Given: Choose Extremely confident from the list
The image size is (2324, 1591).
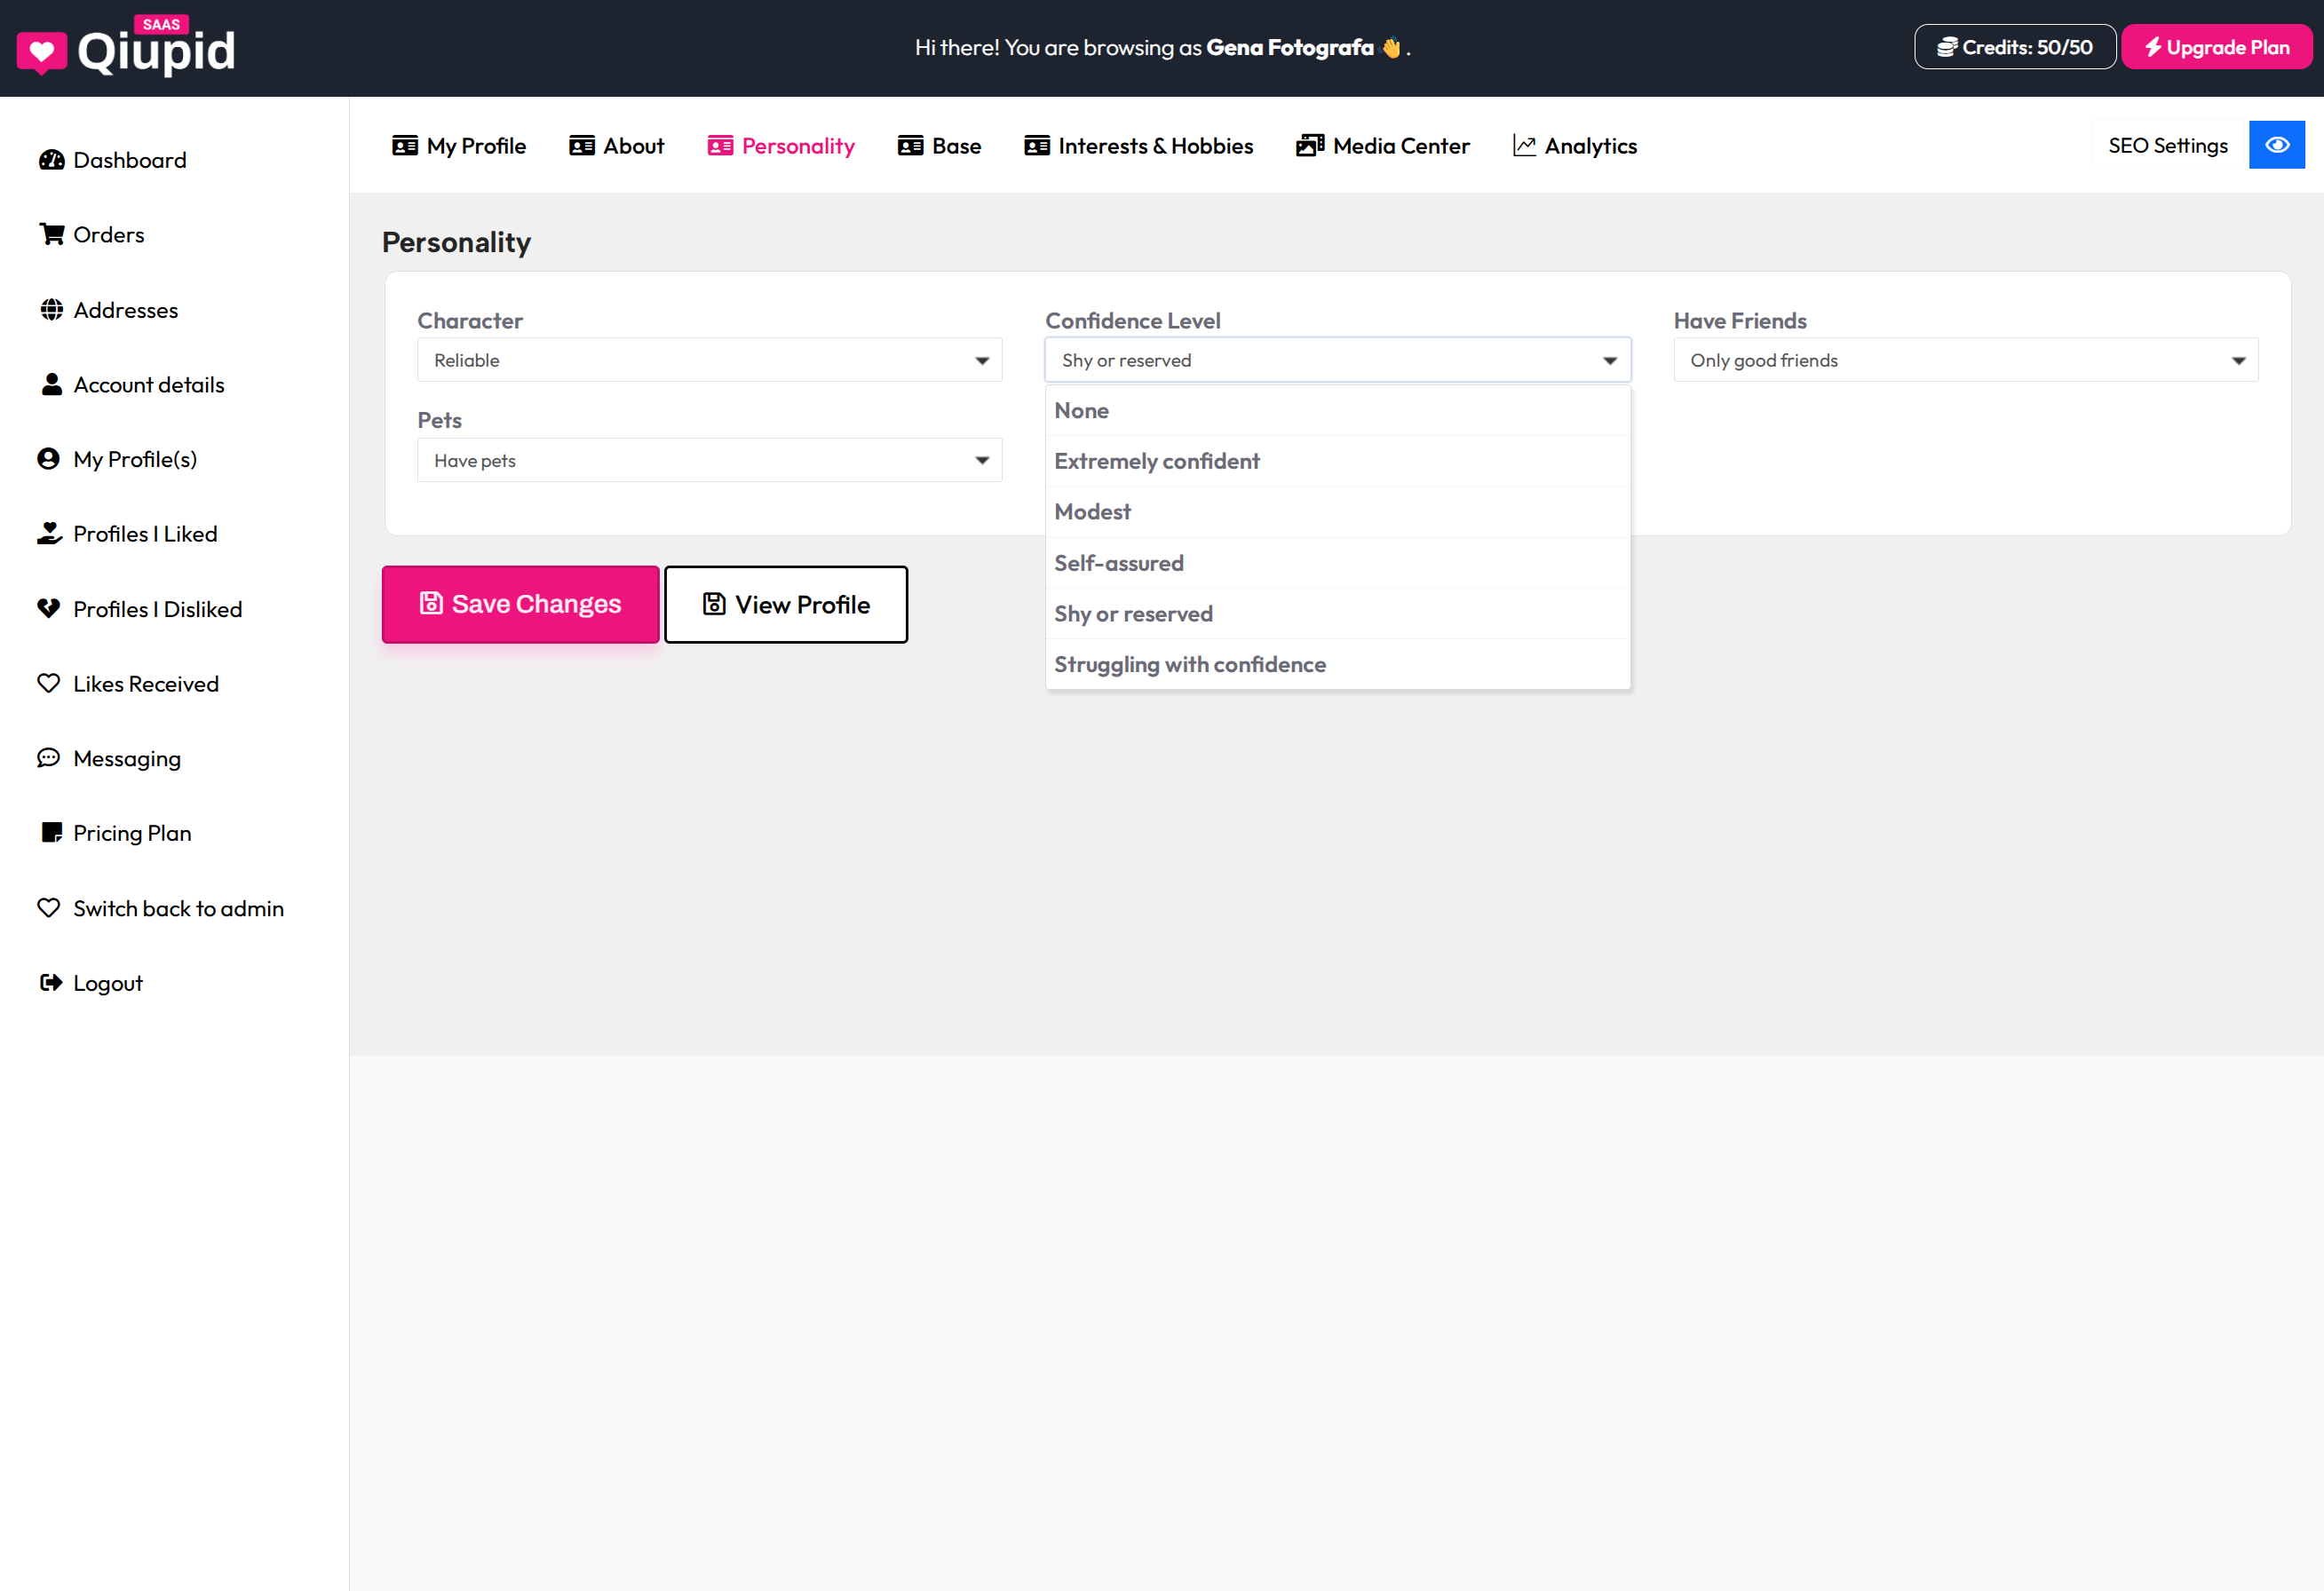Looking at the screenshot, I should (1157, 461).
